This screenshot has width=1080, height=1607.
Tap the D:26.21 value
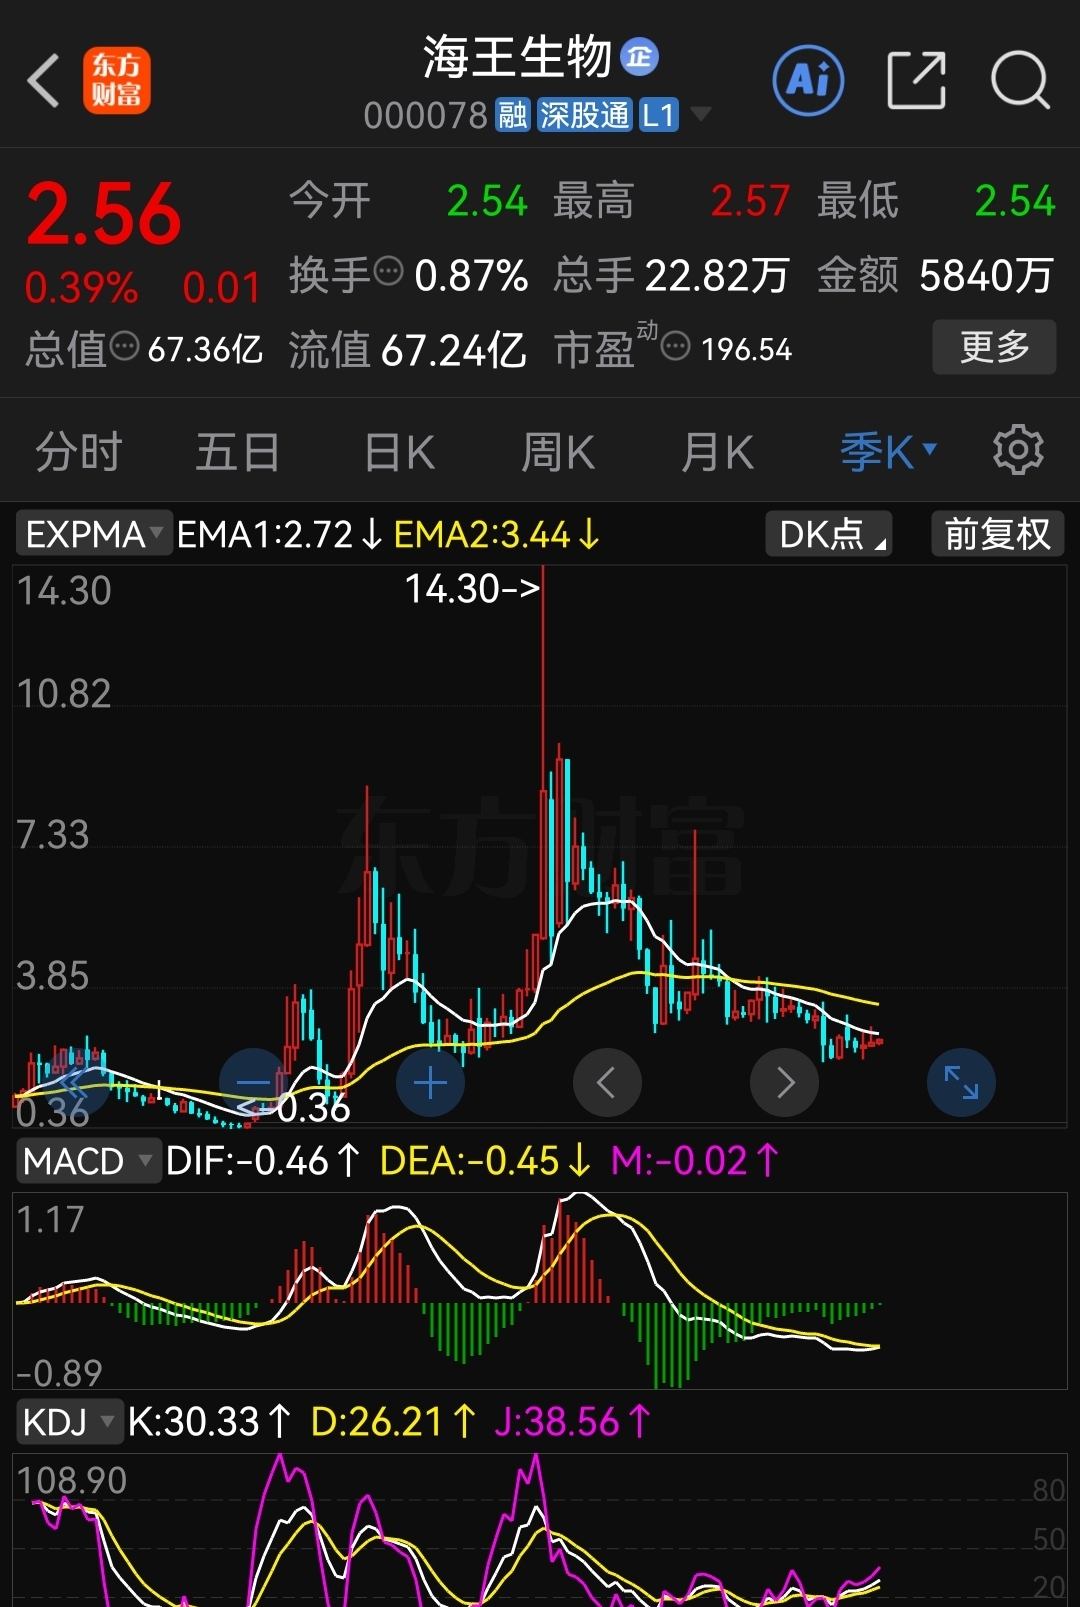[394, 1421]
